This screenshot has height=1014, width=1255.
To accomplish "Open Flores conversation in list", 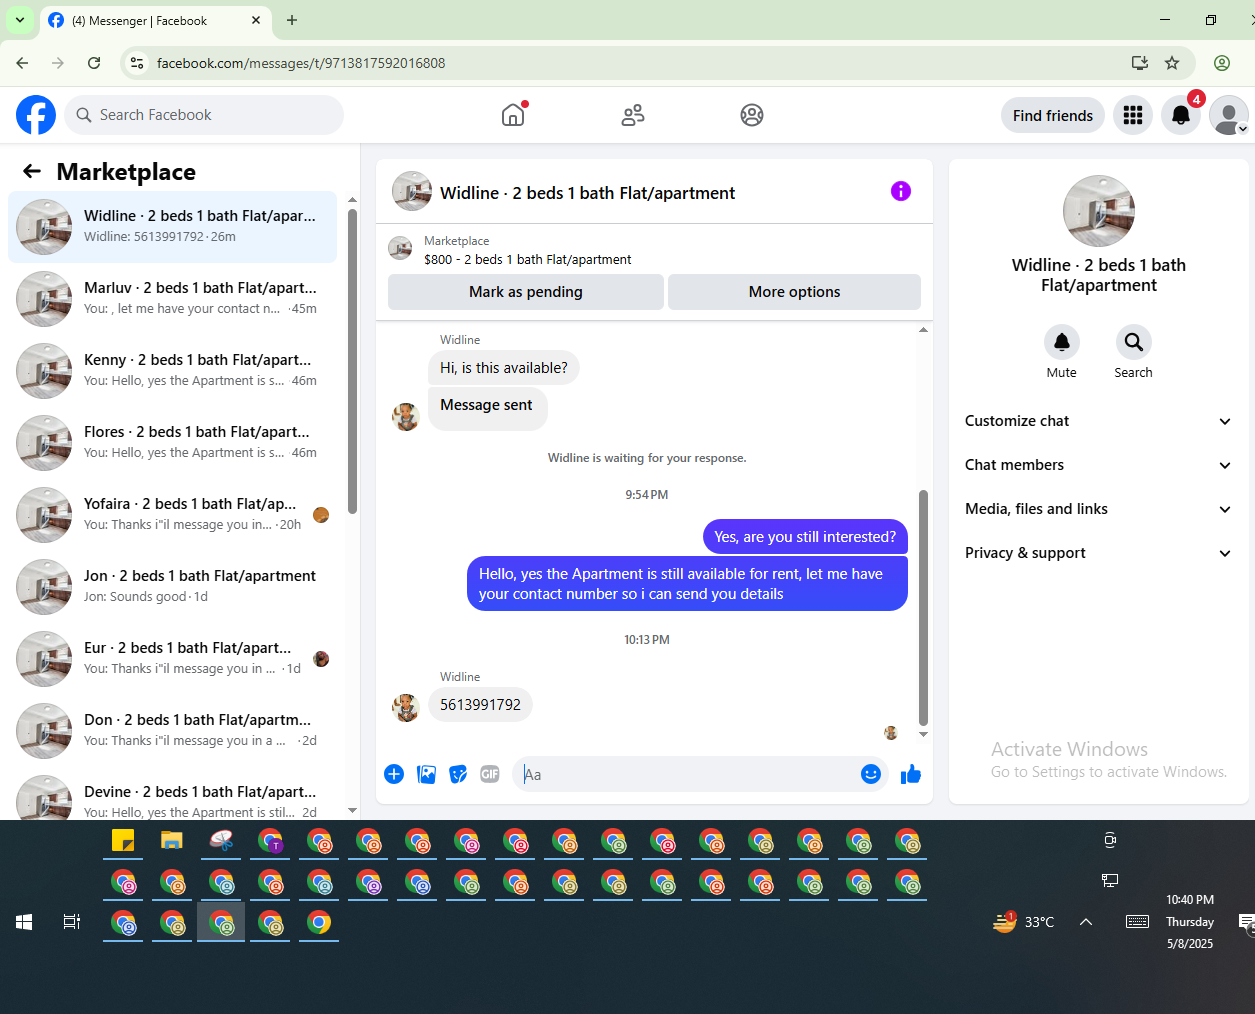I will click(x=173, y=443).
